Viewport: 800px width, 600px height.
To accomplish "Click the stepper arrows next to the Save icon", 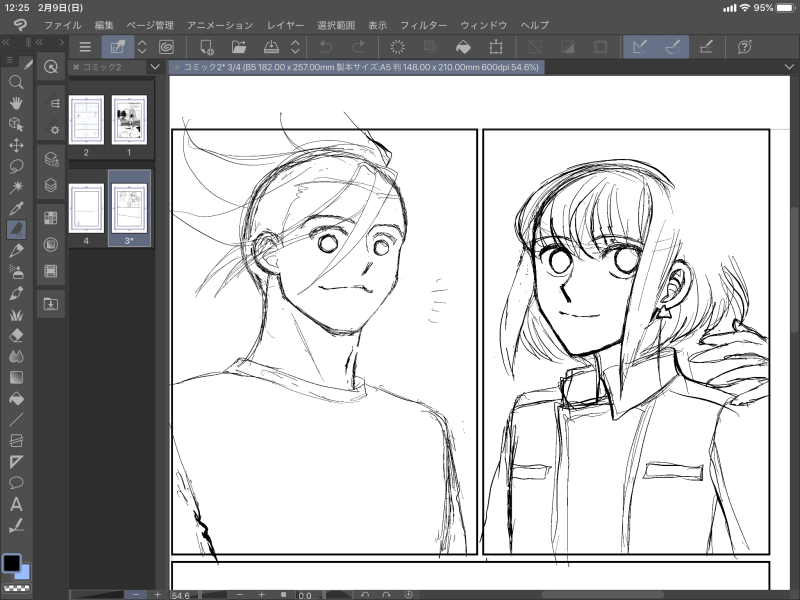I will 295,47.
